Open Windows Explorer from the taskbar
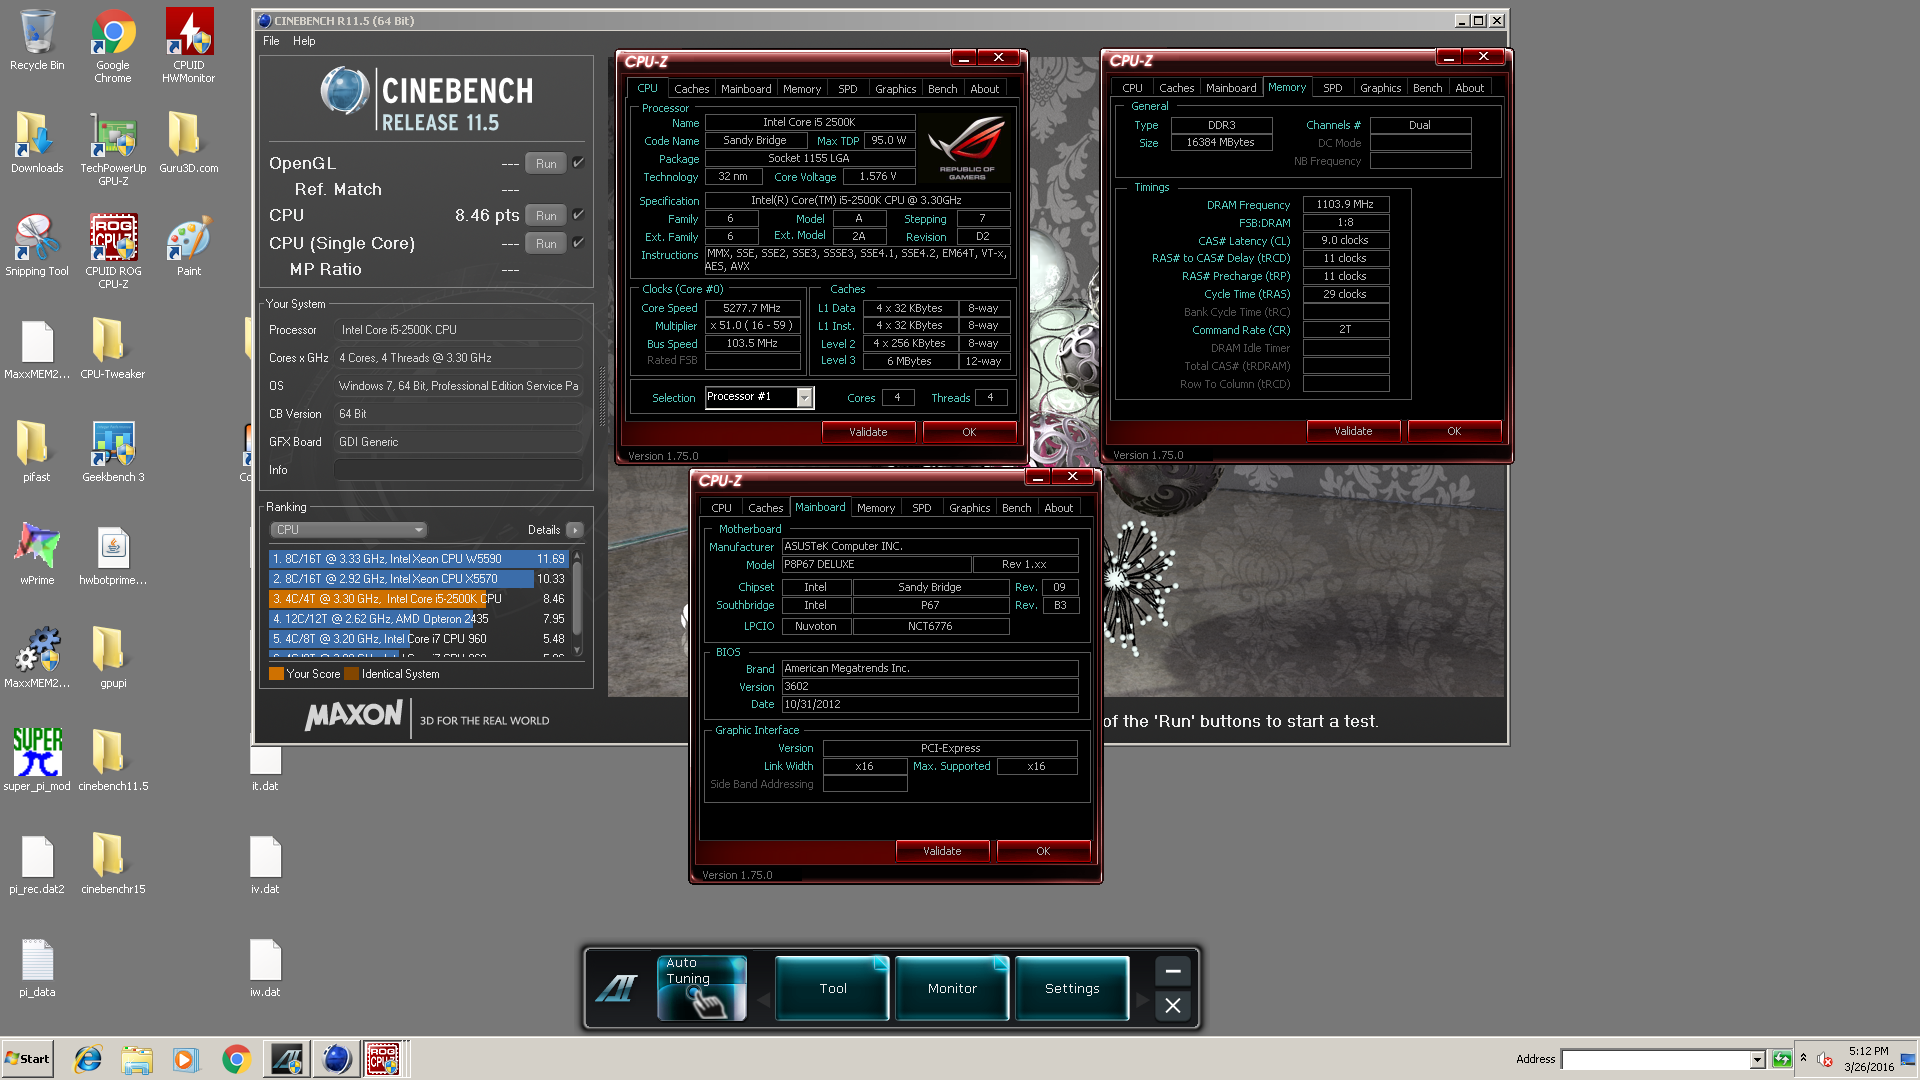The image size is (1920, 1080). pos(137,1059)
